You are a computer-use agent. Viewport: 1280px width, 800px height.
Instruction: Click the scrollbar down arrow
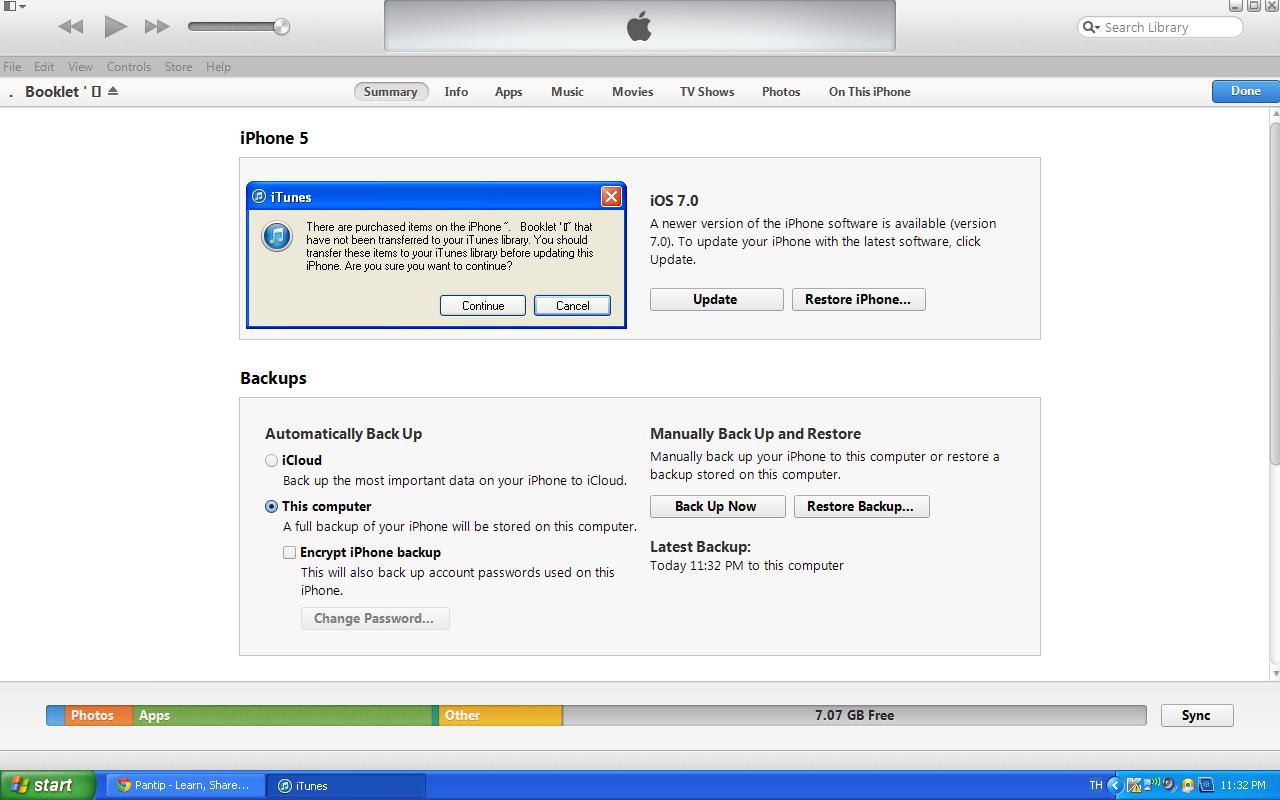[1275, 674]
